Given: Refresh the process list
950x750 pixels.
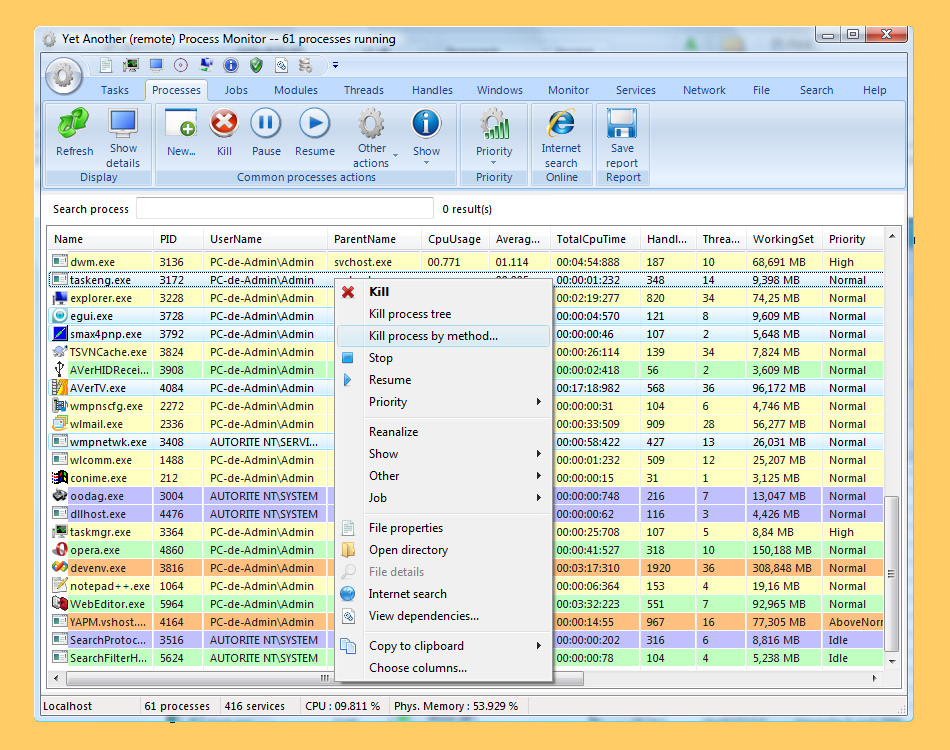Looking at the screenshot, I should point(74,132).
